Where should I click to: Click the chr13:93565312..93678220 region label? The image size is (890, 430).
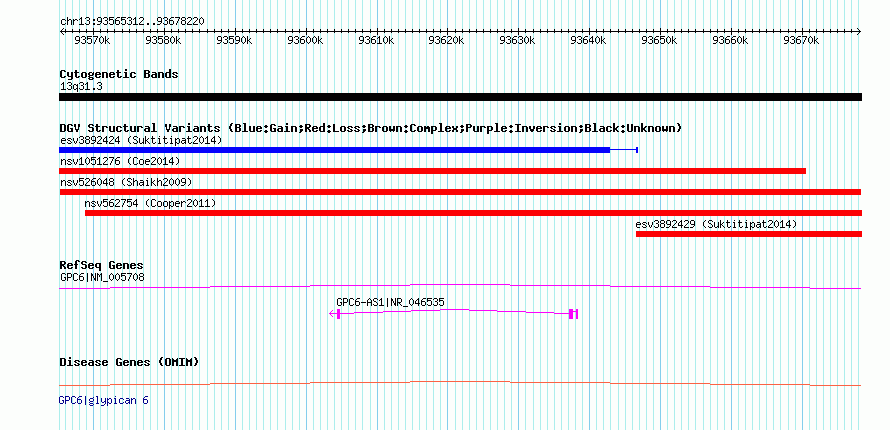132,22
